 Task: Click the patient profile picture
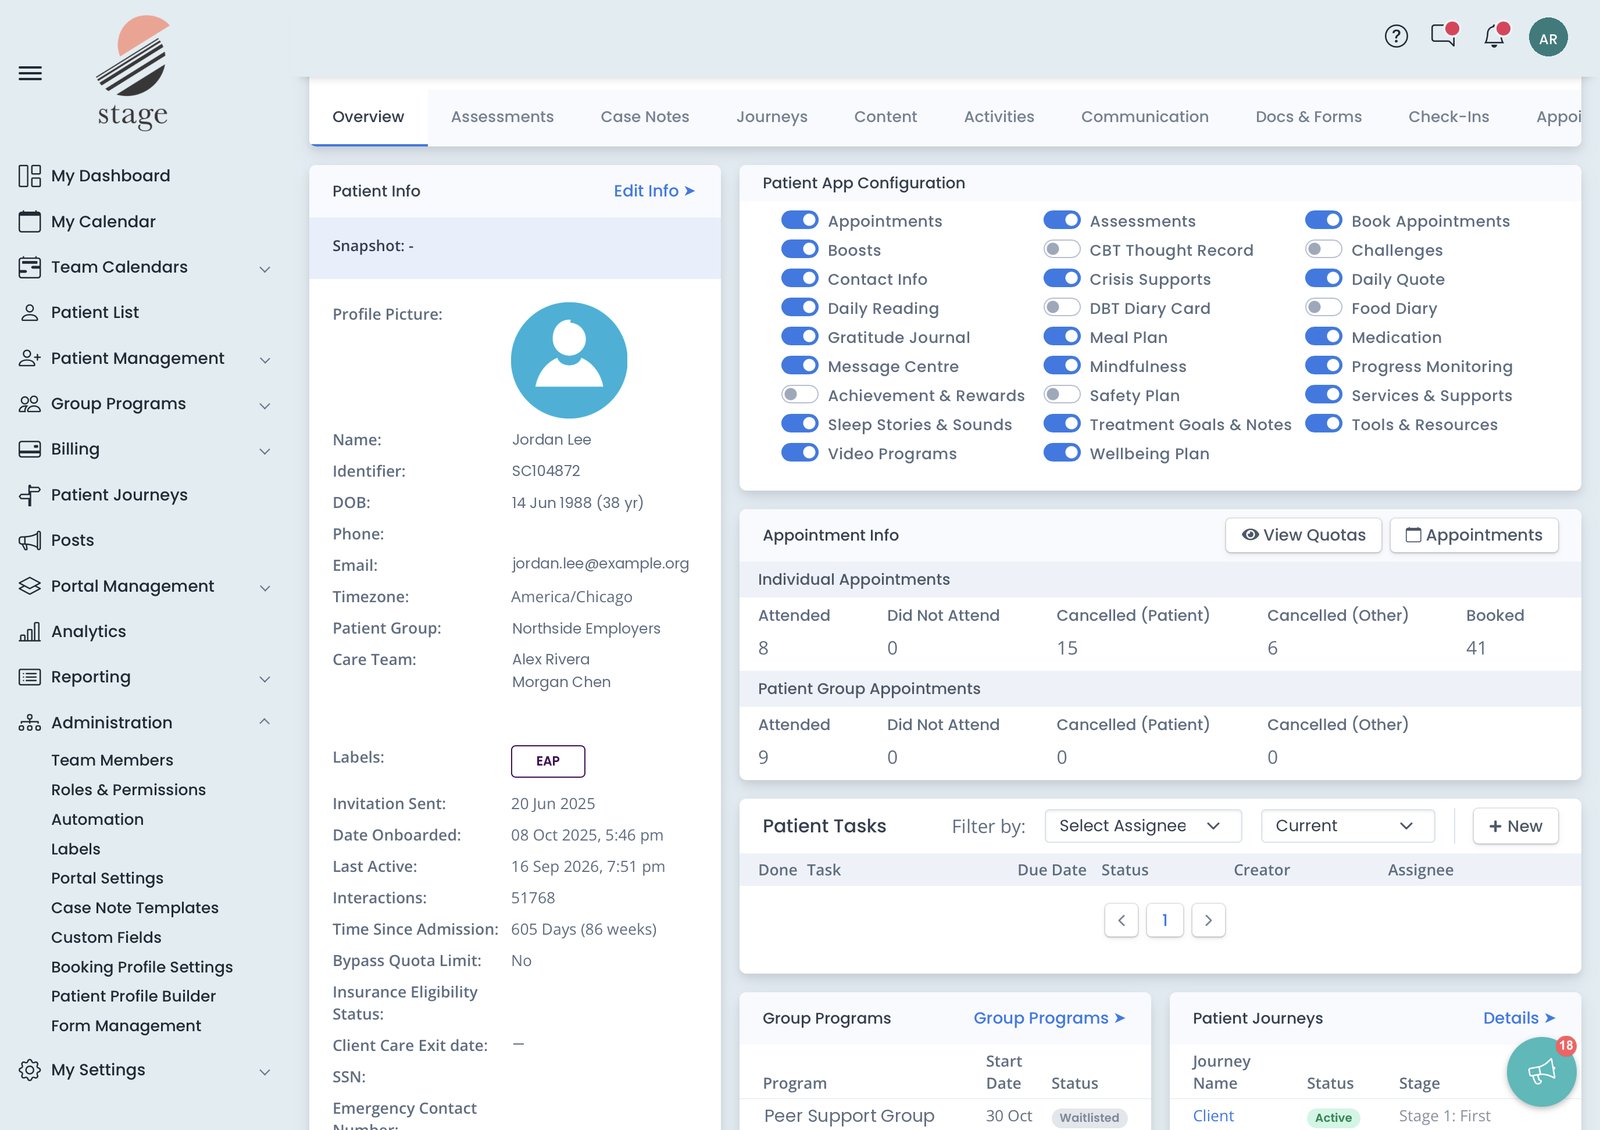(569, 360)
